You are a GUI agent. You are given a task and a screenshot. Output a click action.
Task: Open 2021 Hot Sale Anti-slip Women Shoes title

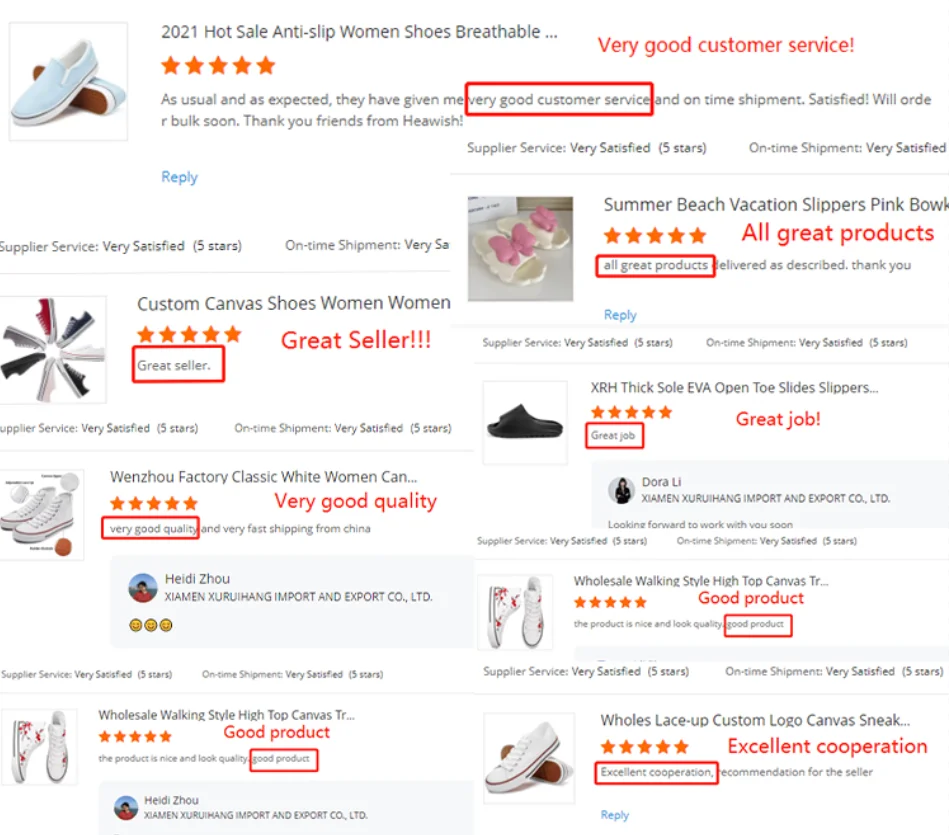click(x=359, y=32)
